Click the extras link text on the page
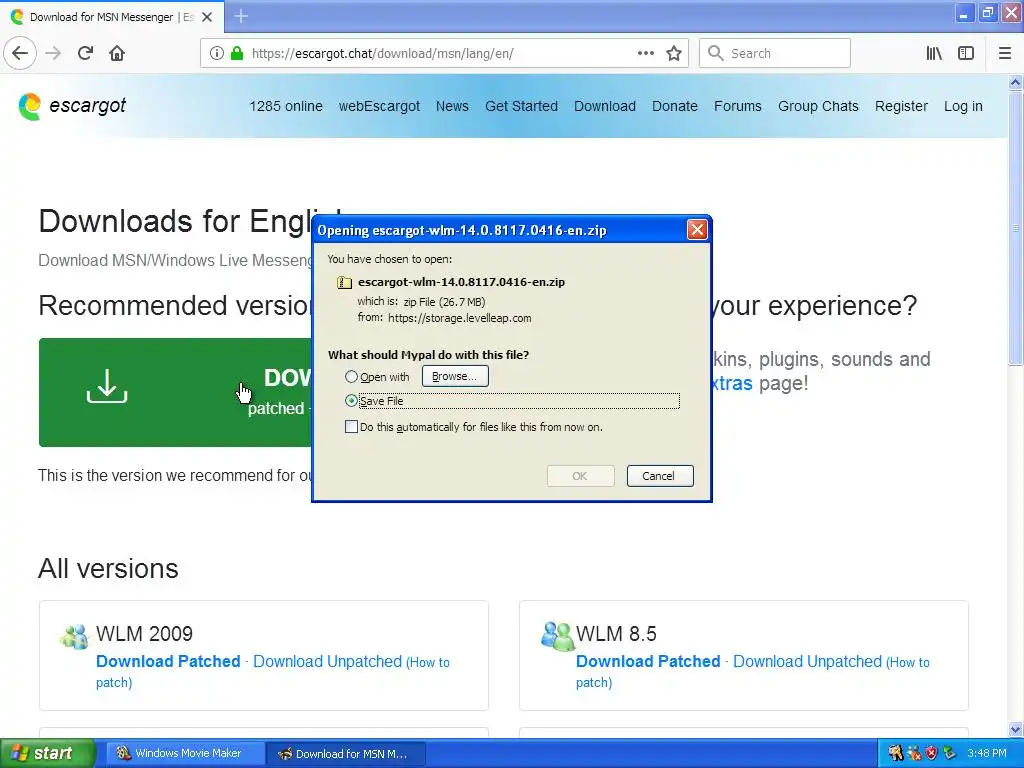 (732, 383)
